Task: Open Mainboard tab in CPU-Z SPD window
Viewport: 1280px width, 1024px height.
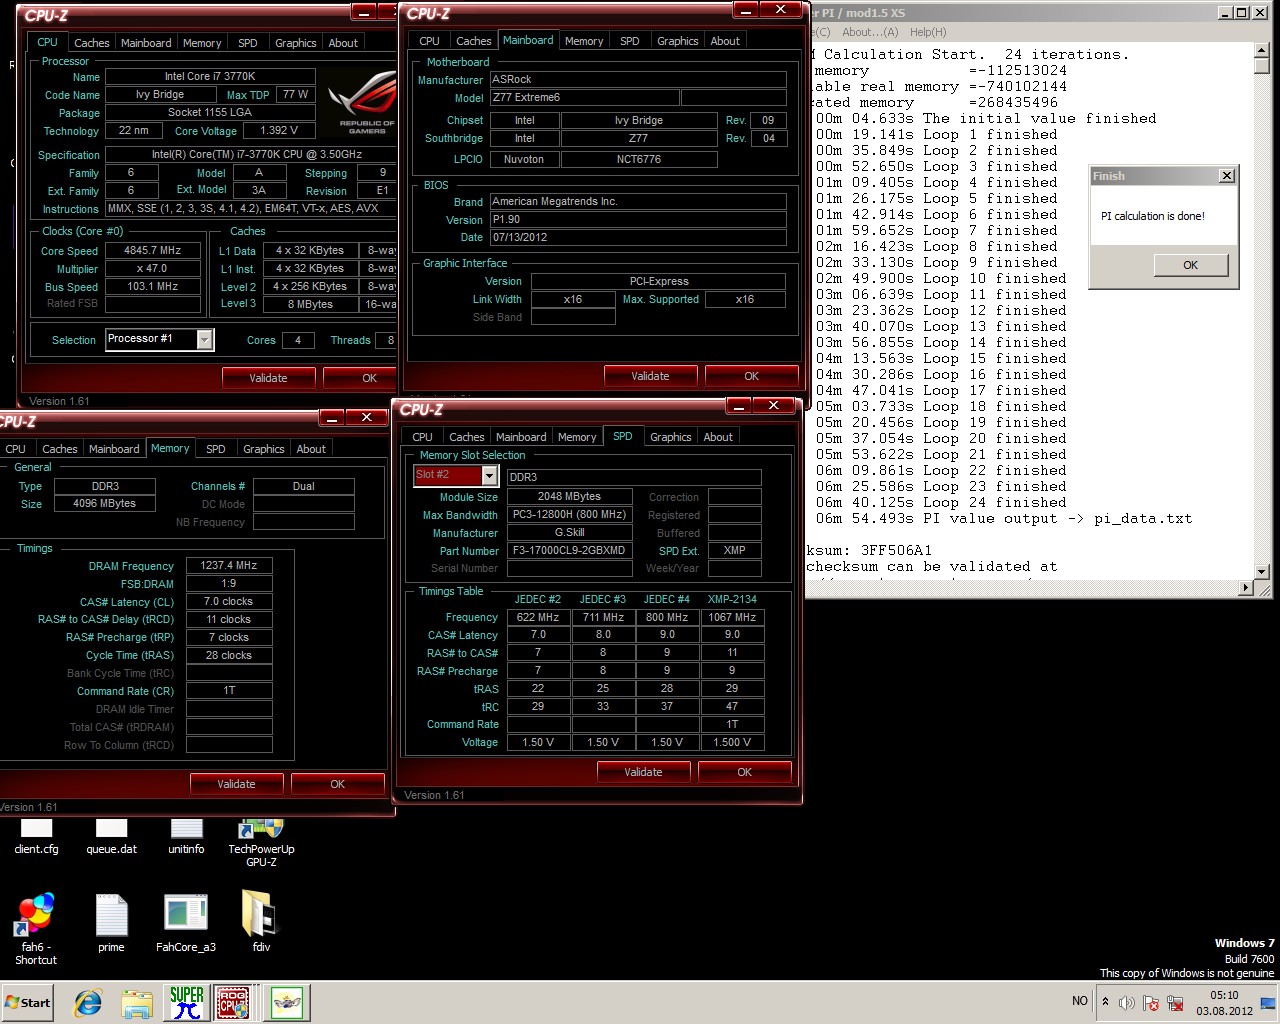Action: (x=521, y=437)
